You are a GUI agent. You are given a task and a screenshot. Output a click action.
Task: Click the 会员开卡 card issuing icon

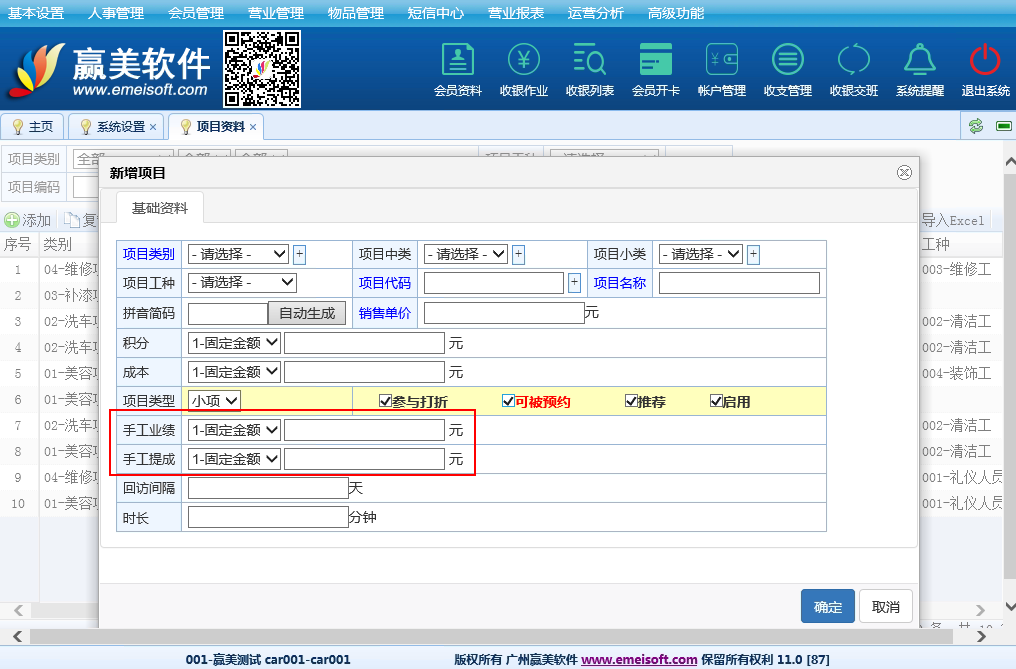[x=656, y=60]
